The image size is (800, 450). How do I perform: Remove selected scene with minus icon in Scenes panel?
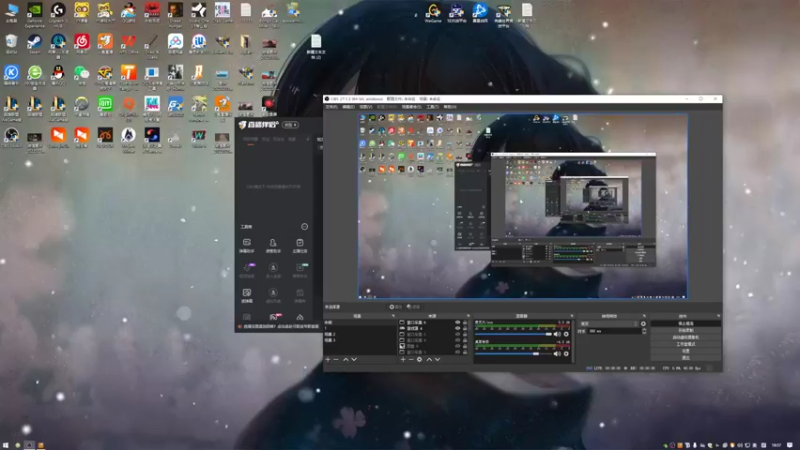point(336,360)
